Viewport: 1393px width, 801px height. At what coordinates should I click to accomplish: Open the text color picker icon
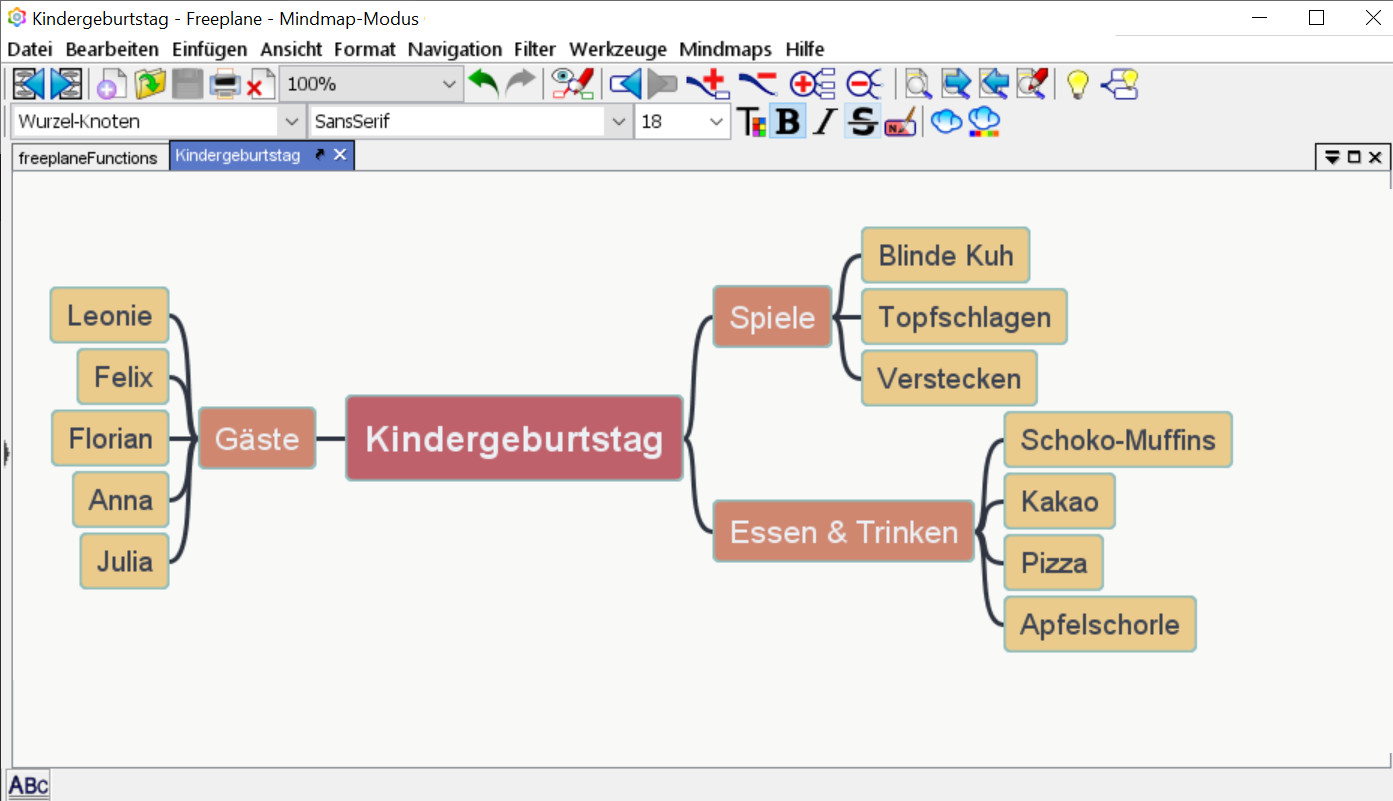[751, 122]
